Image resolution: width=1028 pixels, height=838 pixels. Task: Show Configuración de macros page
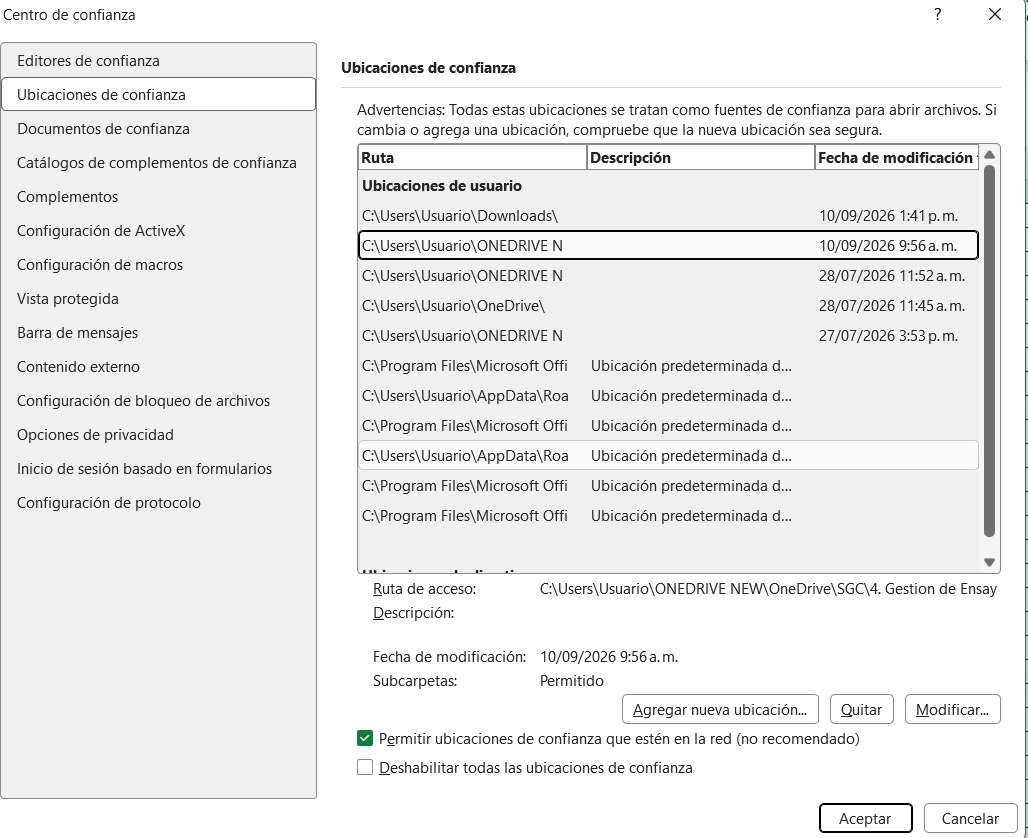tap(159, 265)
